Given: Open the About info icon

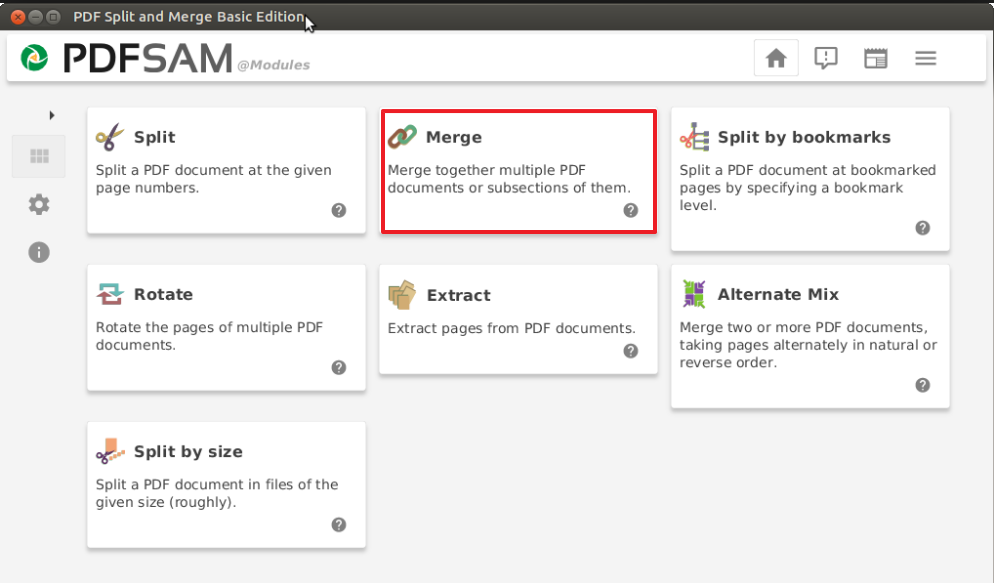Looking at the screenshot, I should click(39, 252).
